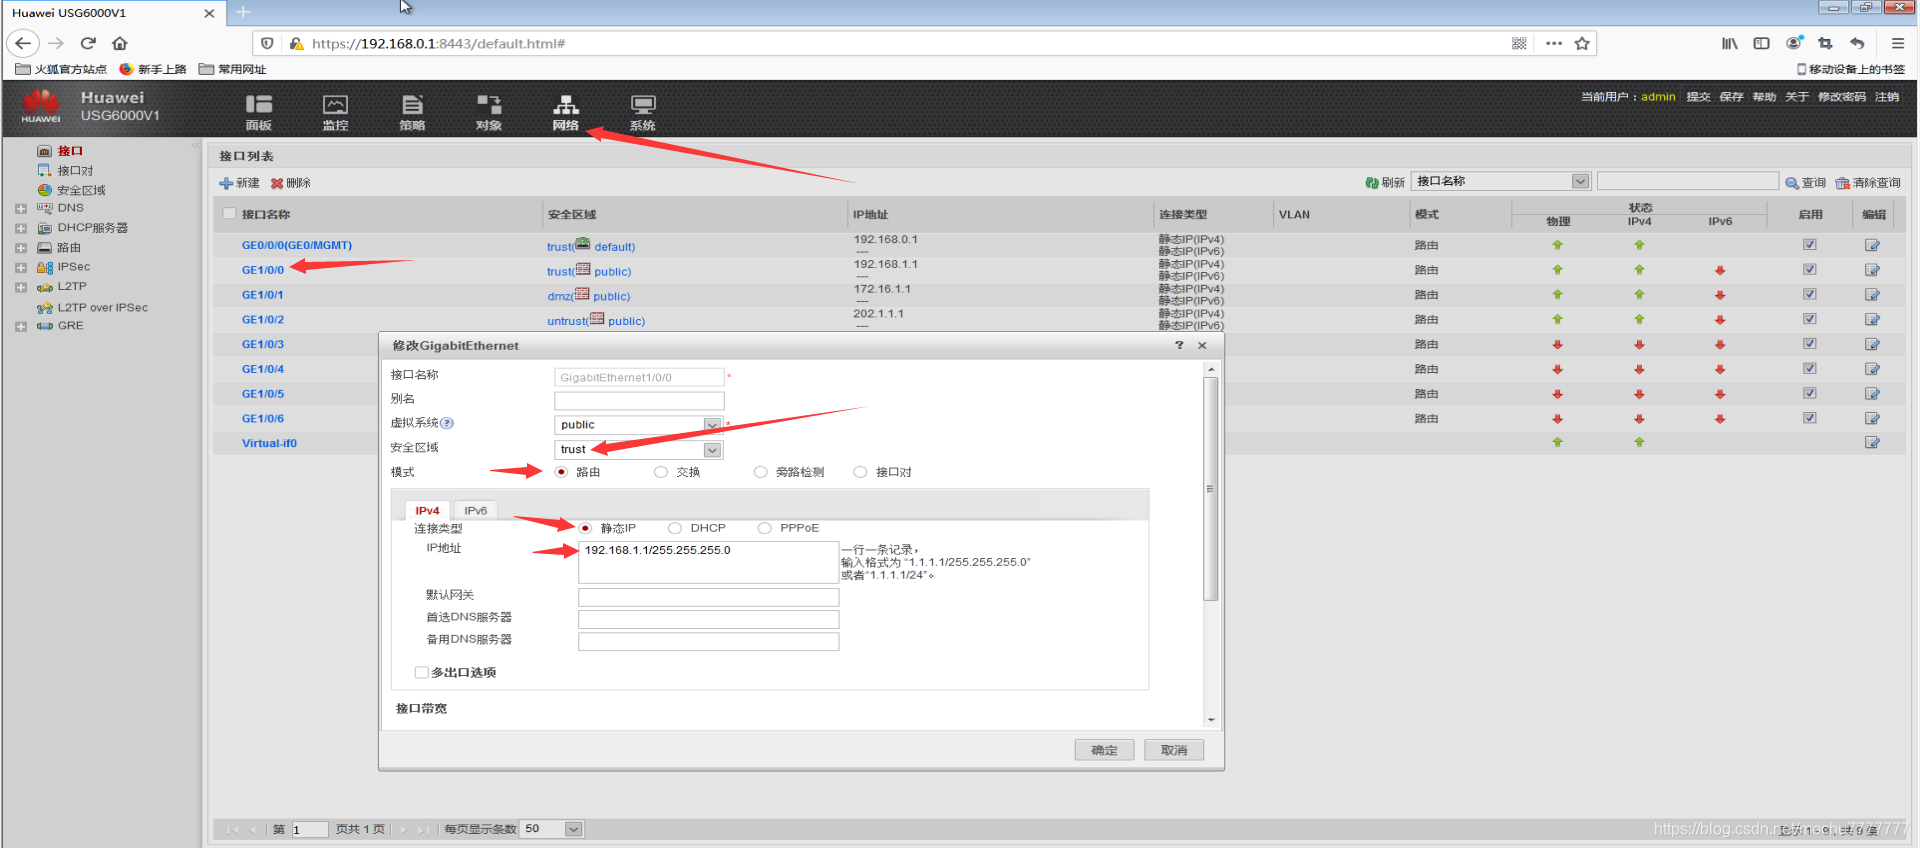Click 默认网关 input field
This screenshot has height=848, width=1920.
pyautogui.click(x=708, y=597)
